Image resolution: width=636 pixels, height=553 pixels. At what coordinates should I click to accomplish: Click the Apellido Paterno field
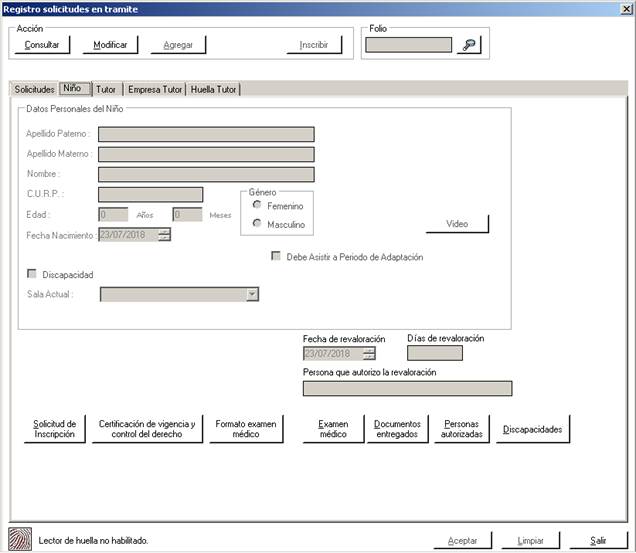(x=206, y=134)
